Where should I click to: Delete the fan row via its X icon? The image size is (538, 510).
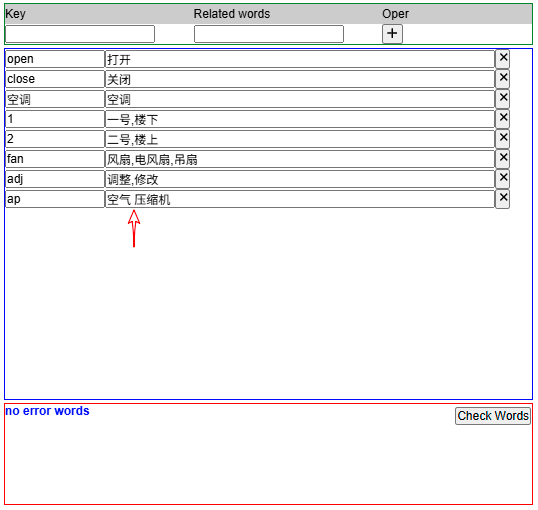tap(503, 158)
